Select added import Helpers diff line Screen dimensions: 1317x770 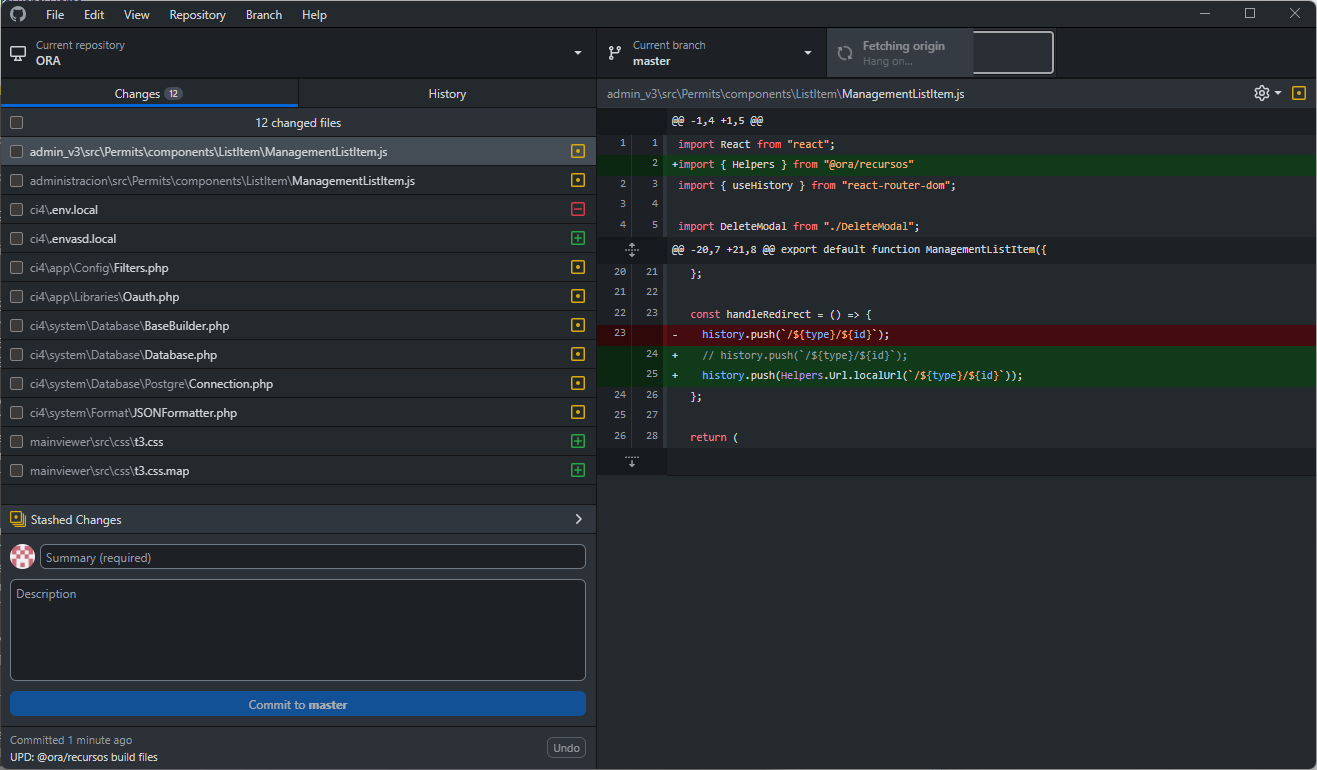[956, 164]
